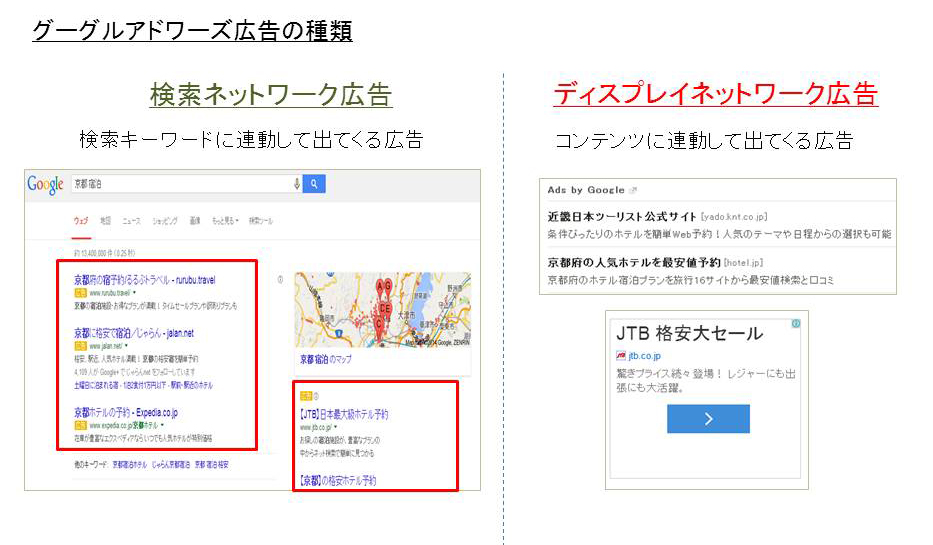The width and height of the screenshot is (933, 545).
Task: Click the AdChoices icon on JTB banner
Action: pyautogui.click(x=796, y=324)
